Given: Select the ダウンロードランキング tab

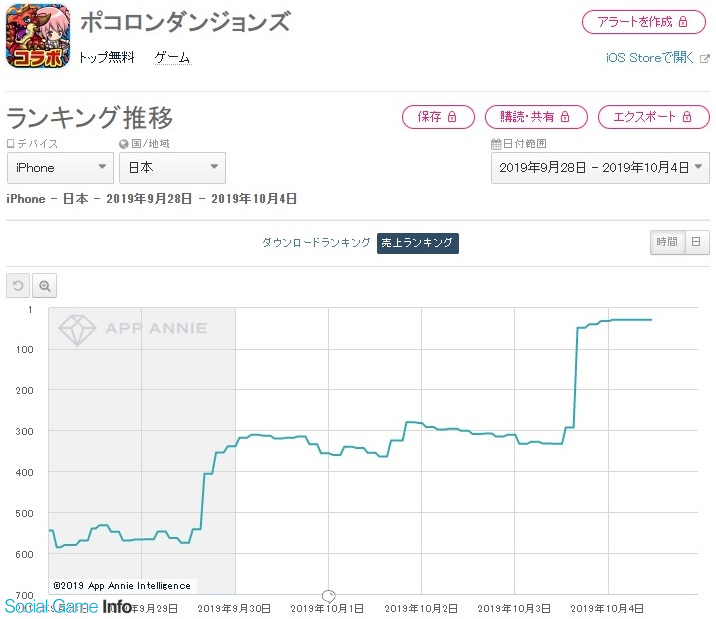Looking at the screenshot, I should click(x=316, y=243).
